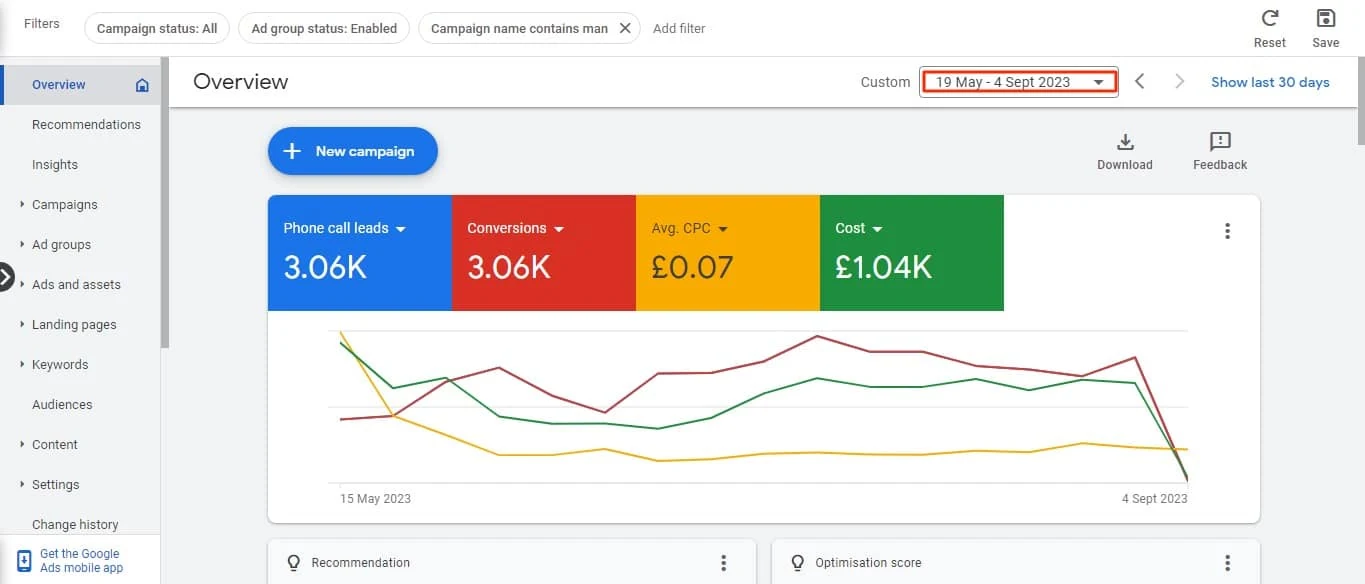
Task: Go to the next date period
Action: point(1180,82)
